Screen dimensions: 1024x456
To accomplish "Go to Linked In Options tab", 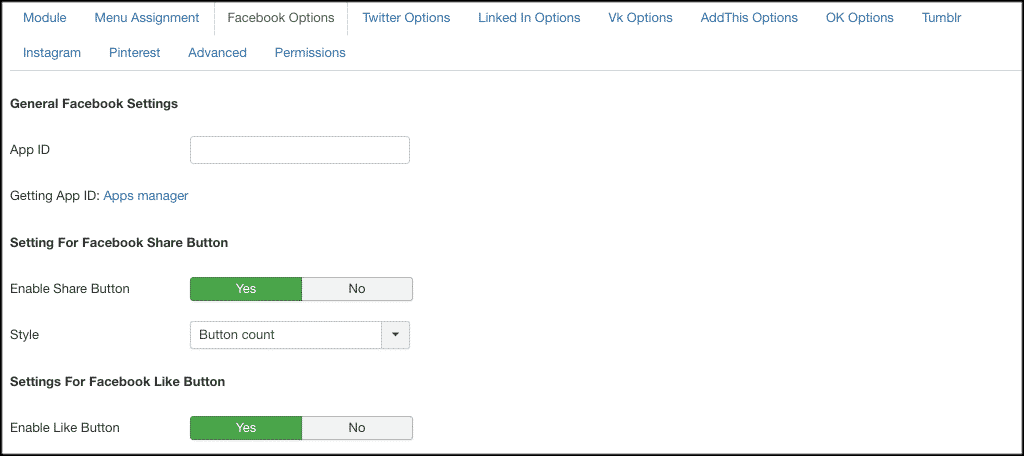I will click(529, 18).
